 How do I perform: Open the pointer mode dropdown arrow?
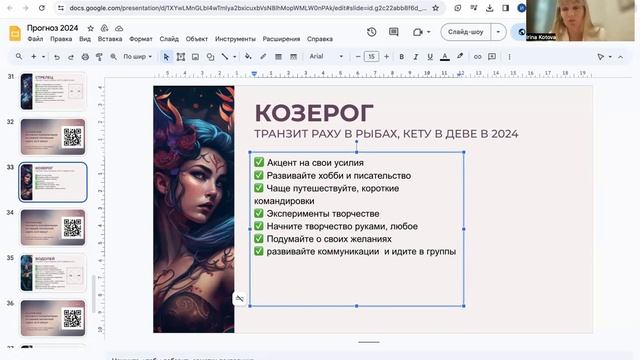pyautogui.click(x=610, y=57)
